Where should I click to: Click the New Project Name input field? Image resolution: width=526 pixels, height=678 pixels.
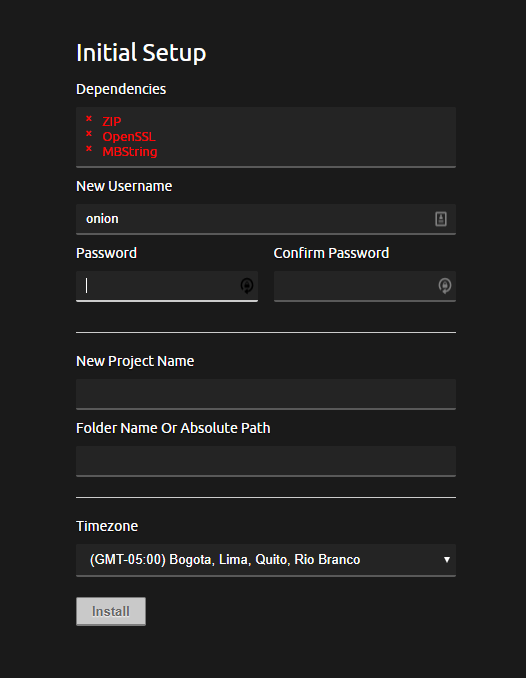coord(266,394)
